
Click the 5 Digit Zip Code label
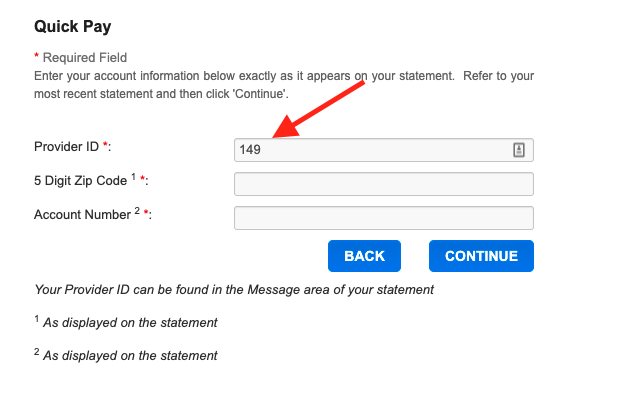point(81,181)
